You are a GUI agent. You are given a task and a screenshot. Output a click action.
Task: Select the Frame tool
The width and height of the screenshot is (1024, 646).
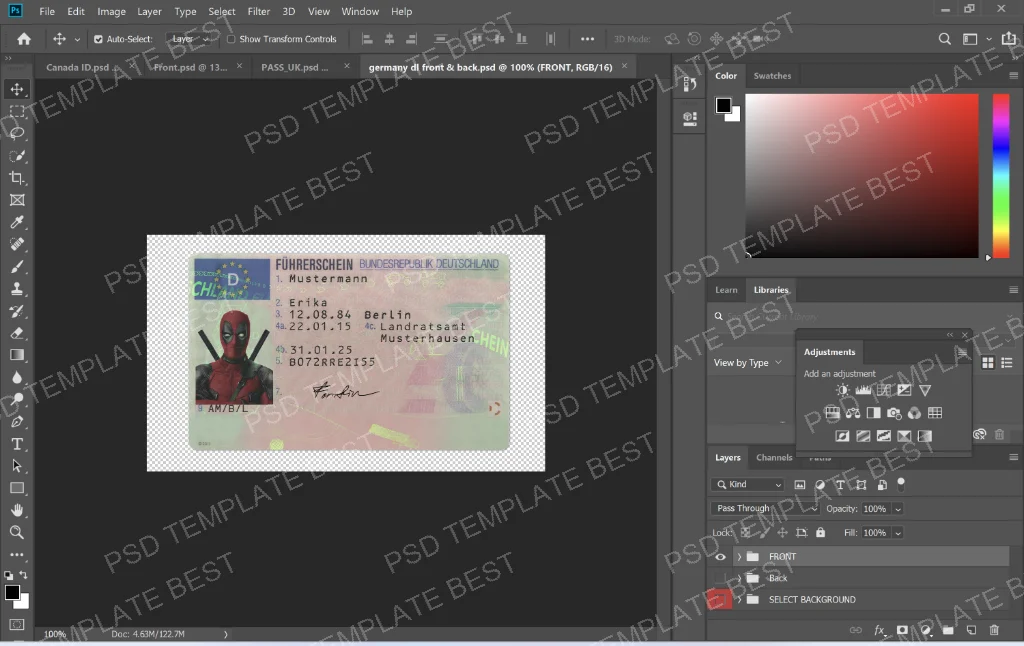click(x=17, y=200)
